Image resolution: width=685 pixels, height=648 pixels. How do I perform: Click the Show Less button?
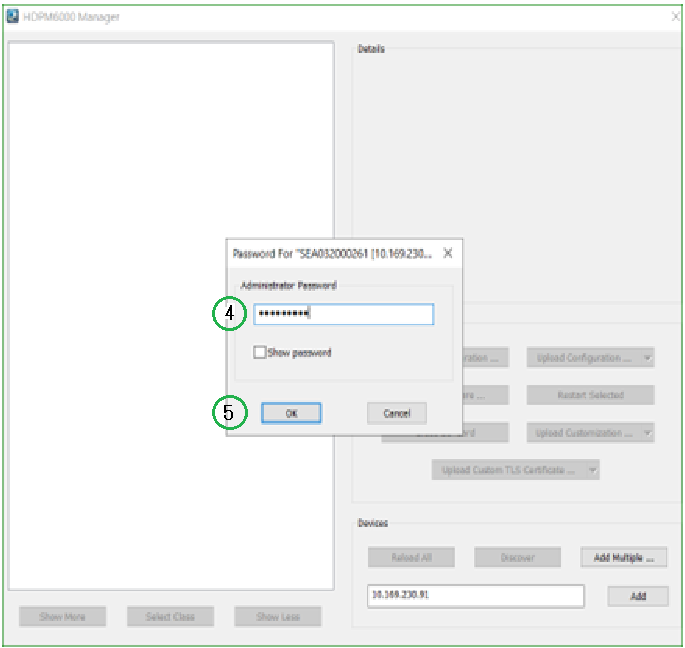tap(277, 617)
